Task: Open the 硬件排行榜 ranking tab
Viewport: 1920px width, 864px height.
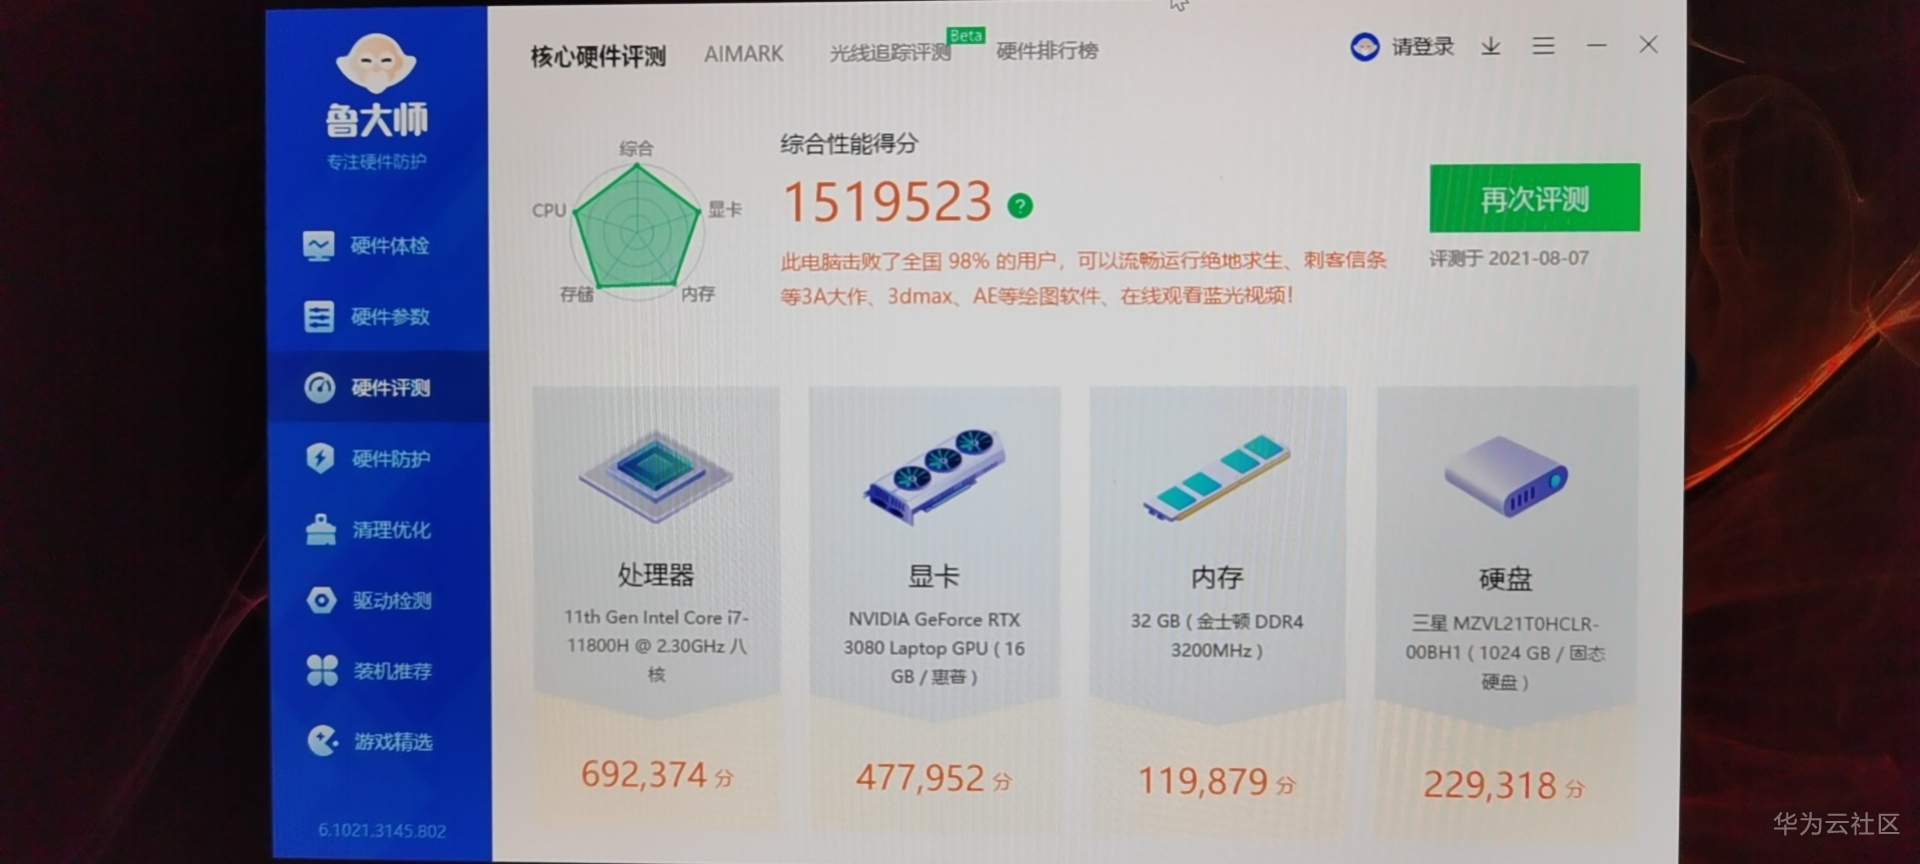Action: coord(1047,51)
